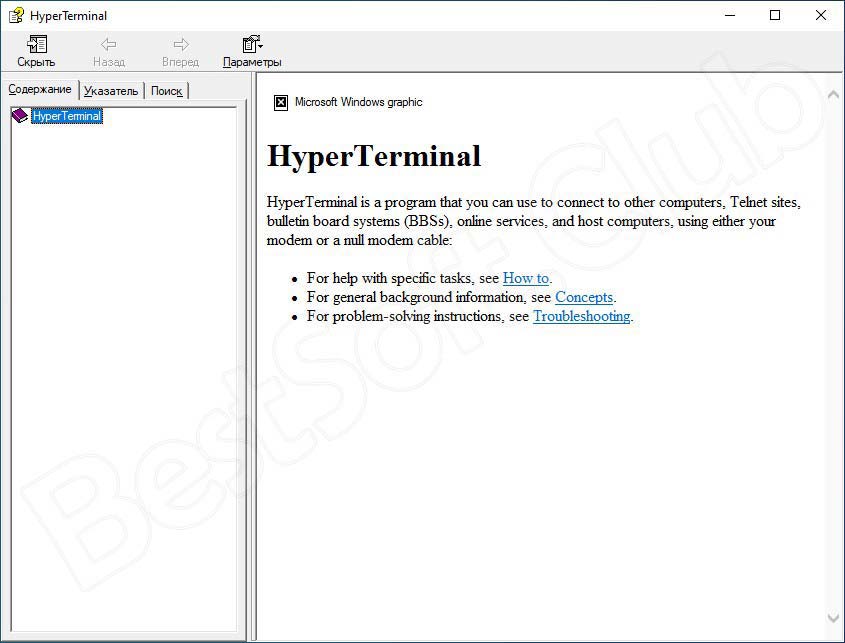Click the Скрыть (Hide) toolbar icon

click(x=37, y=44)
